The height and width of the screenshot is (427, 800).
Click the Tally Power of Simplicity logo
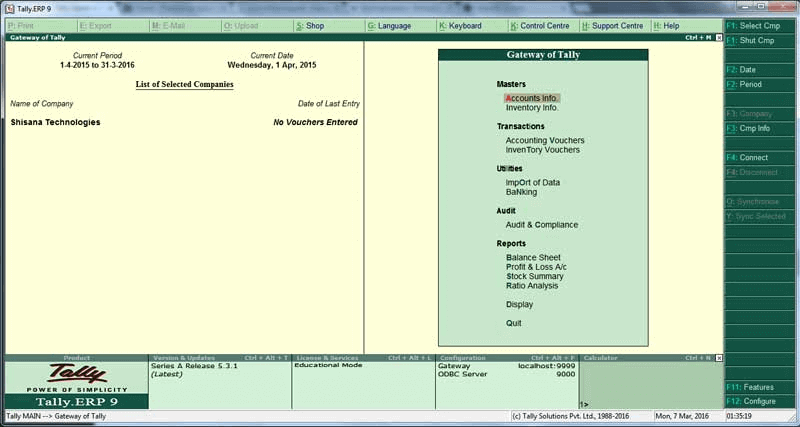coord(77,378)
